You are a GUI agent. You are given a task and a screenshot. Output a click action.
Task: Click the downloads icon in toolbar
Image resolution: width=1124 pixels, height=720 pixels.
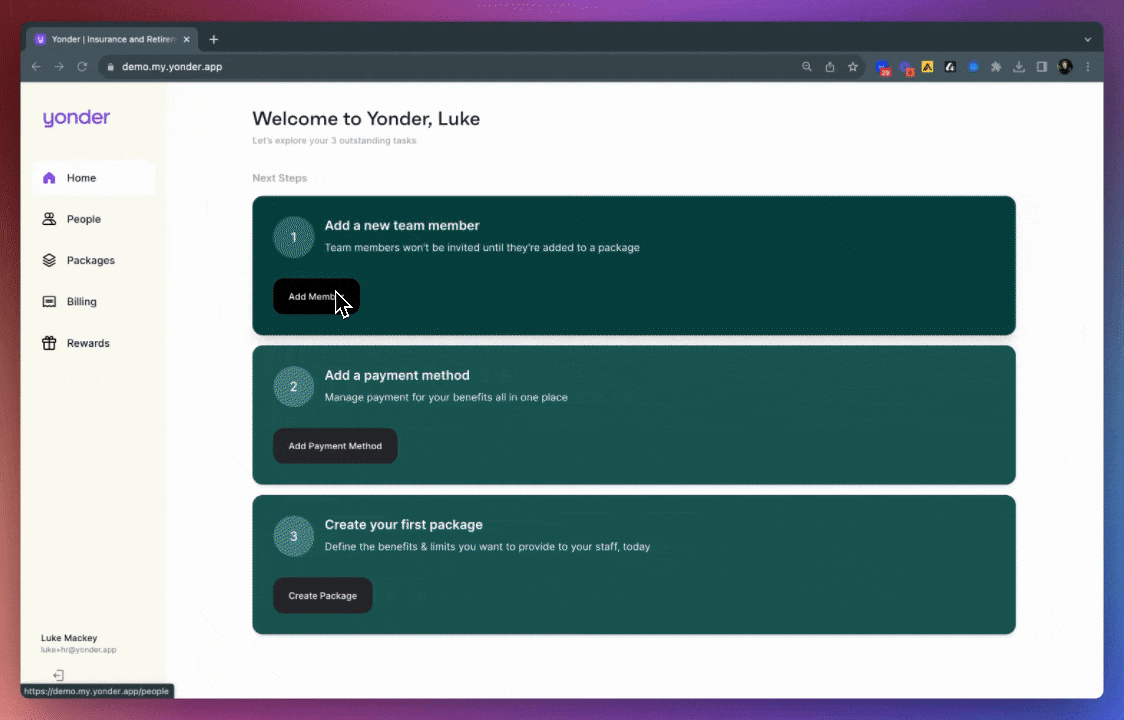[x=1019, y=67]
